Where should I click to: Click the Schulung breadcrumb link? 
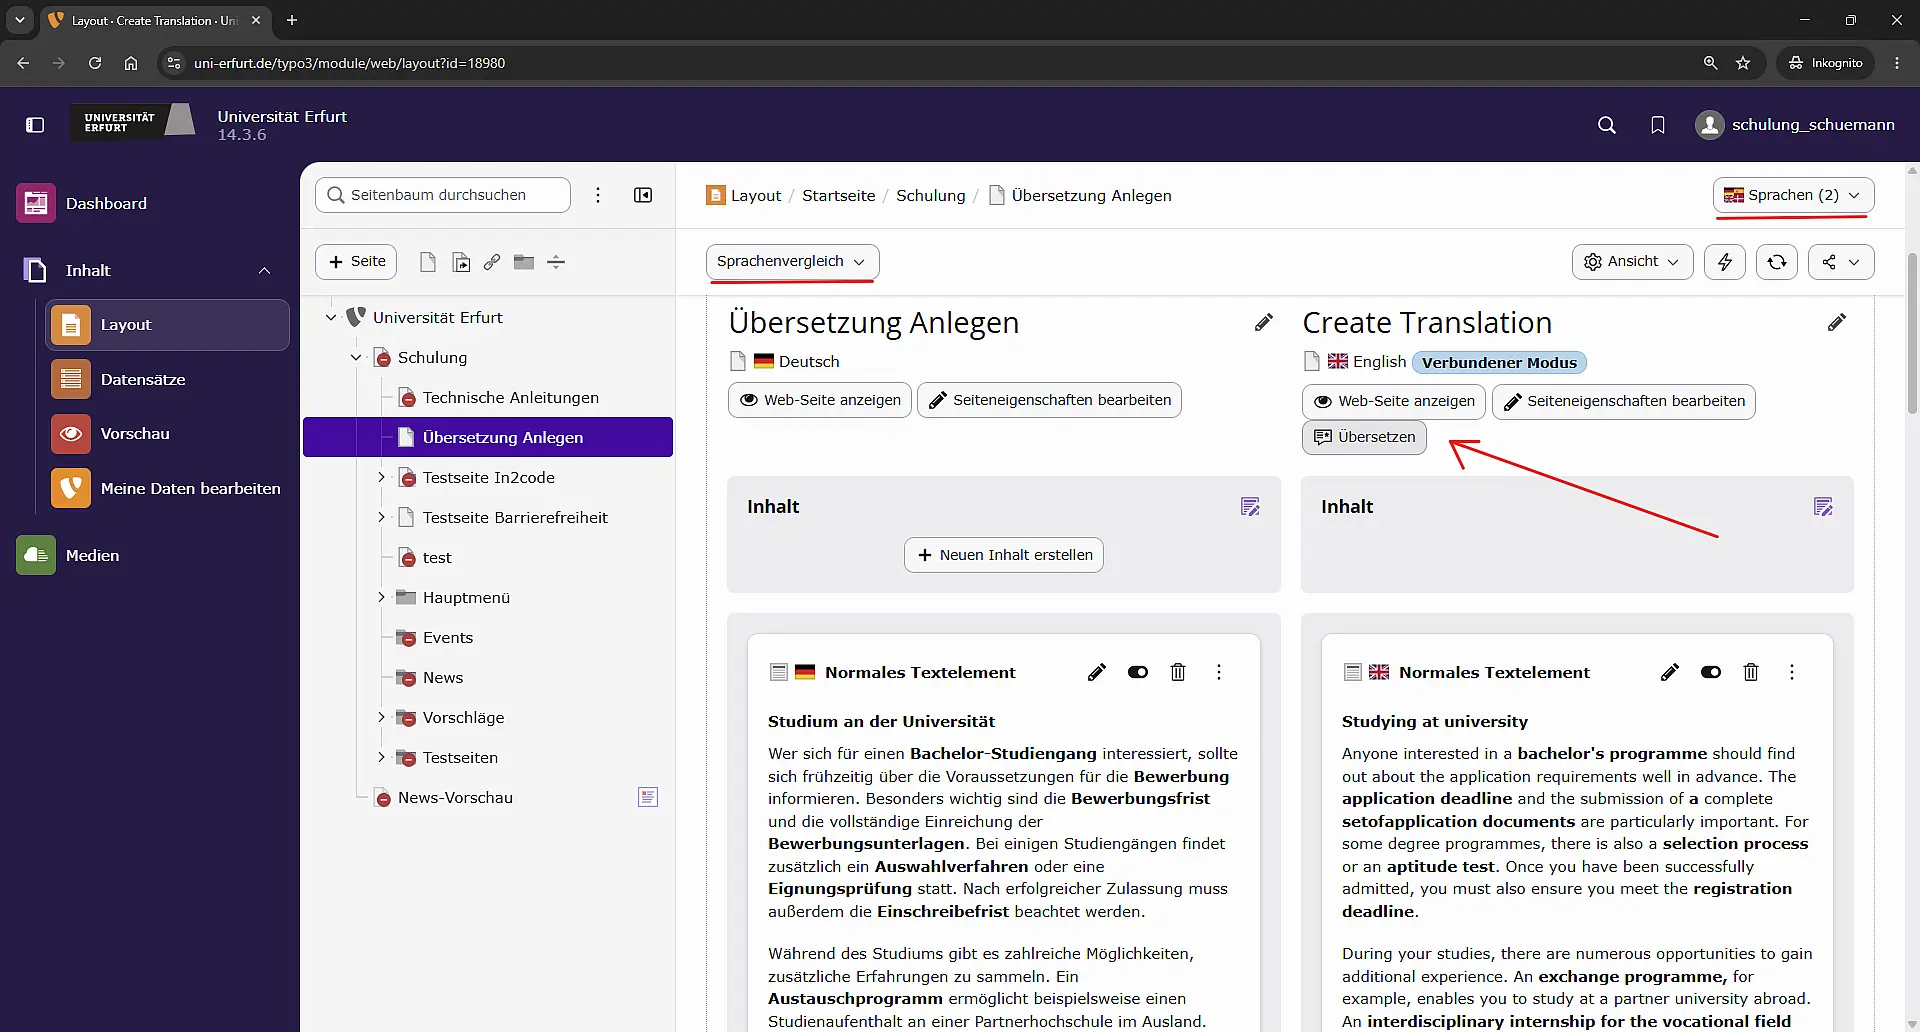pos(930,196)
